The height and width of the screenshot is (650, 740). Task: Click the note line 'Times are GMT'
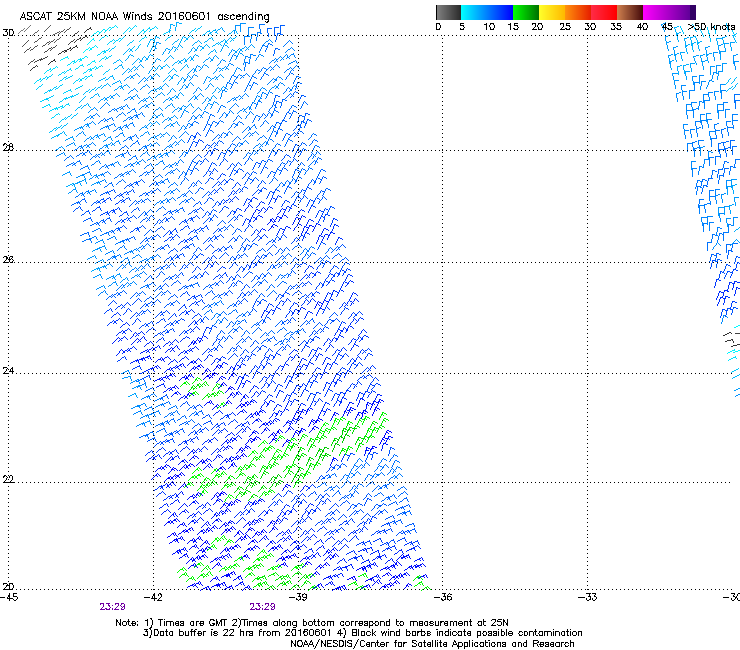click(x=192, y=623)
